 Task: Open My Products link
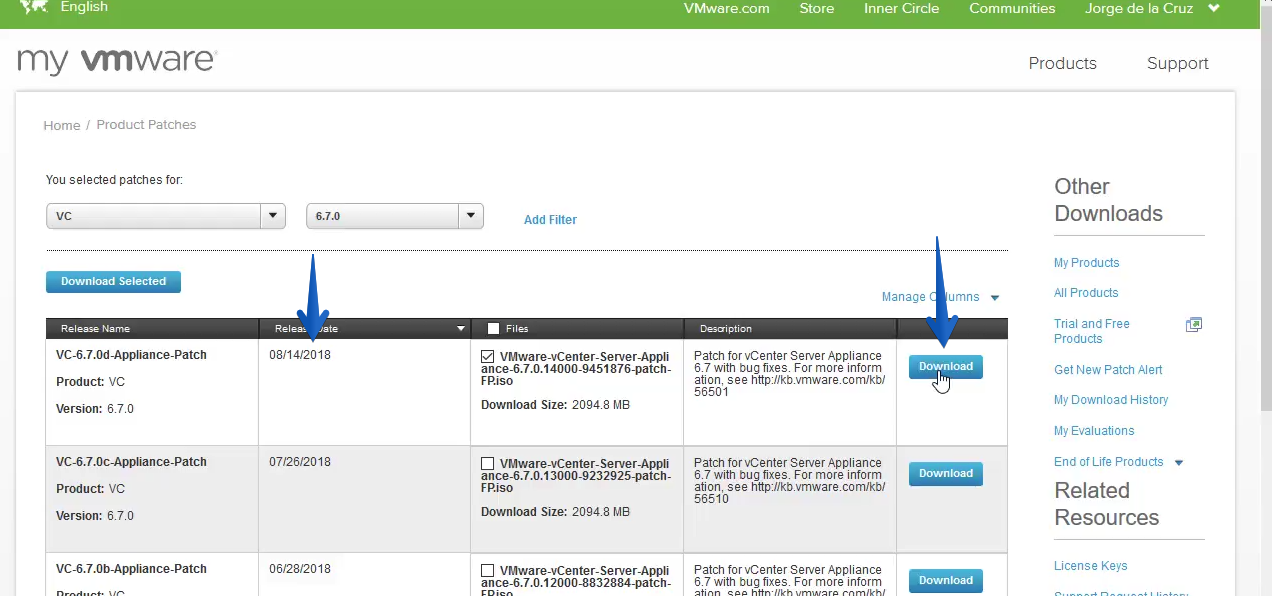point(1086,263)
